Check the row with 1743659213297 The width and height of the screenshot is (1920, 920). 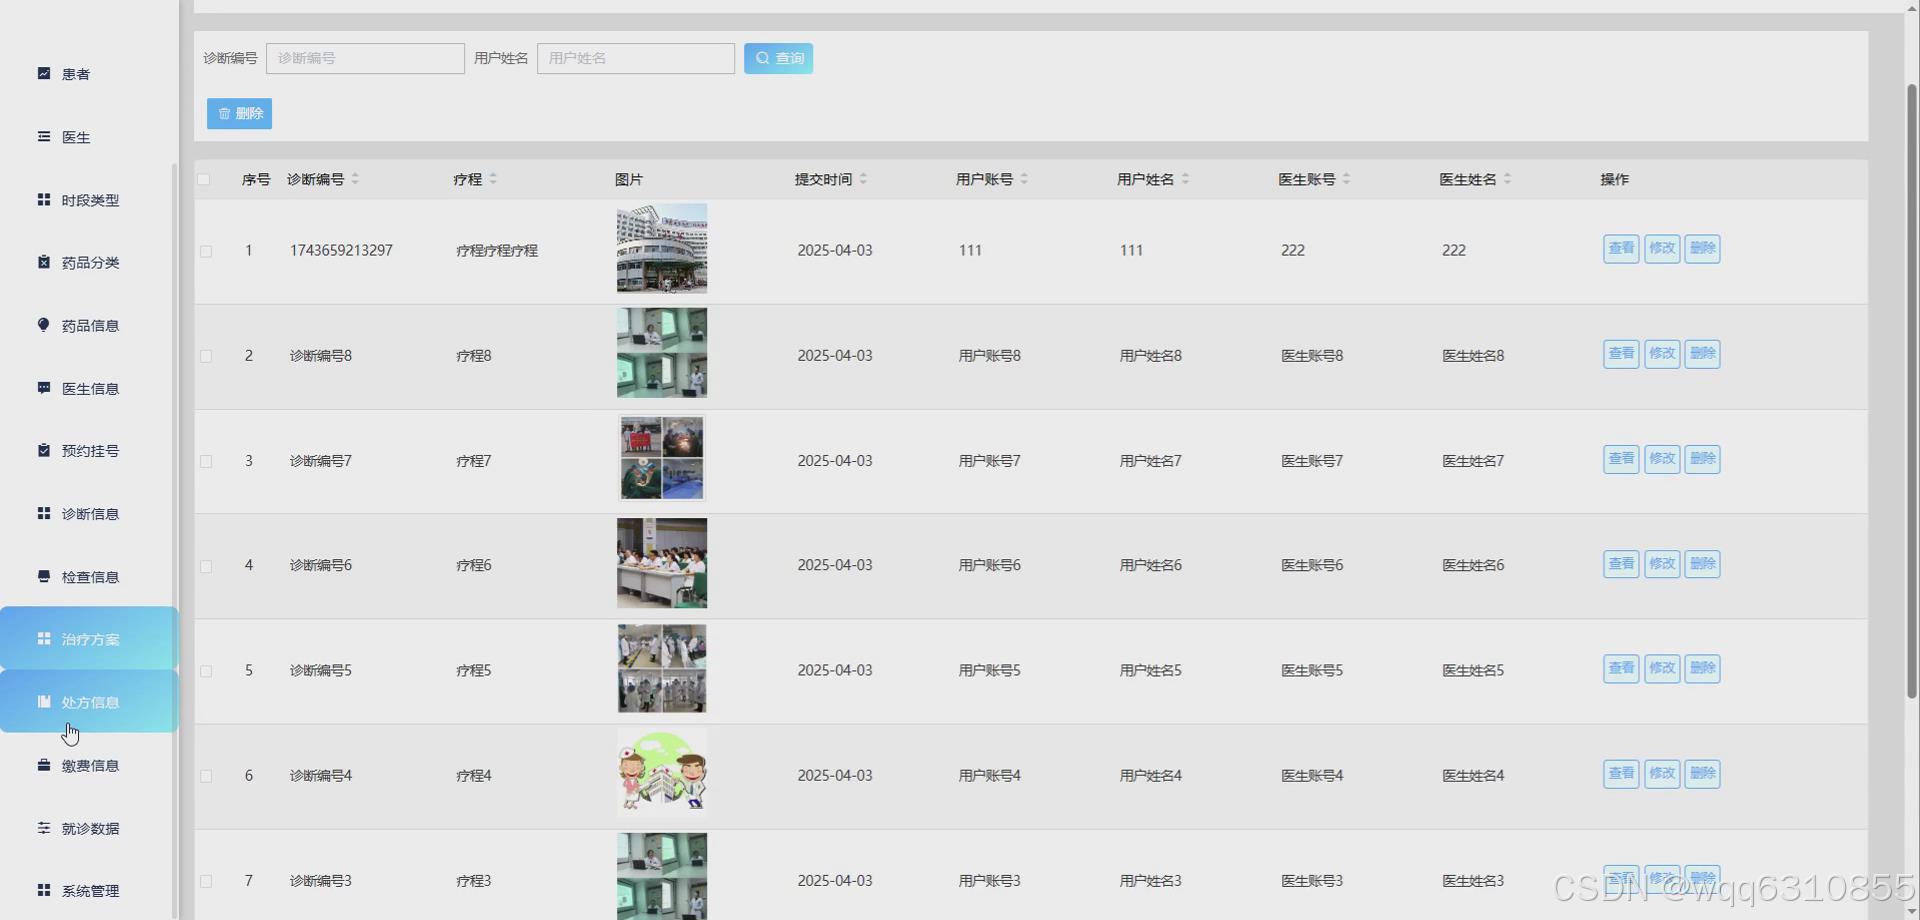point(206,251)
